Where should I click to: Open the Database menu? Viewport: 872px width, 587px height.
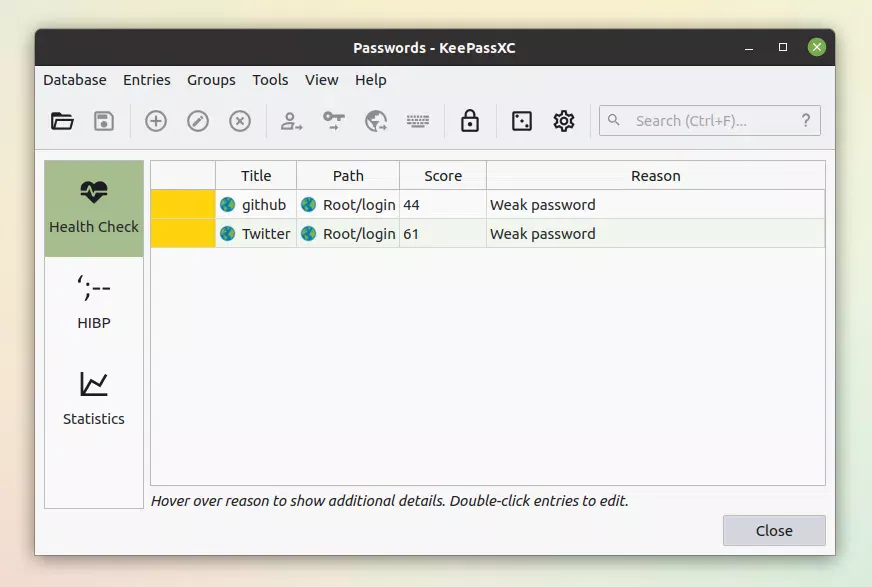point(75,80)
